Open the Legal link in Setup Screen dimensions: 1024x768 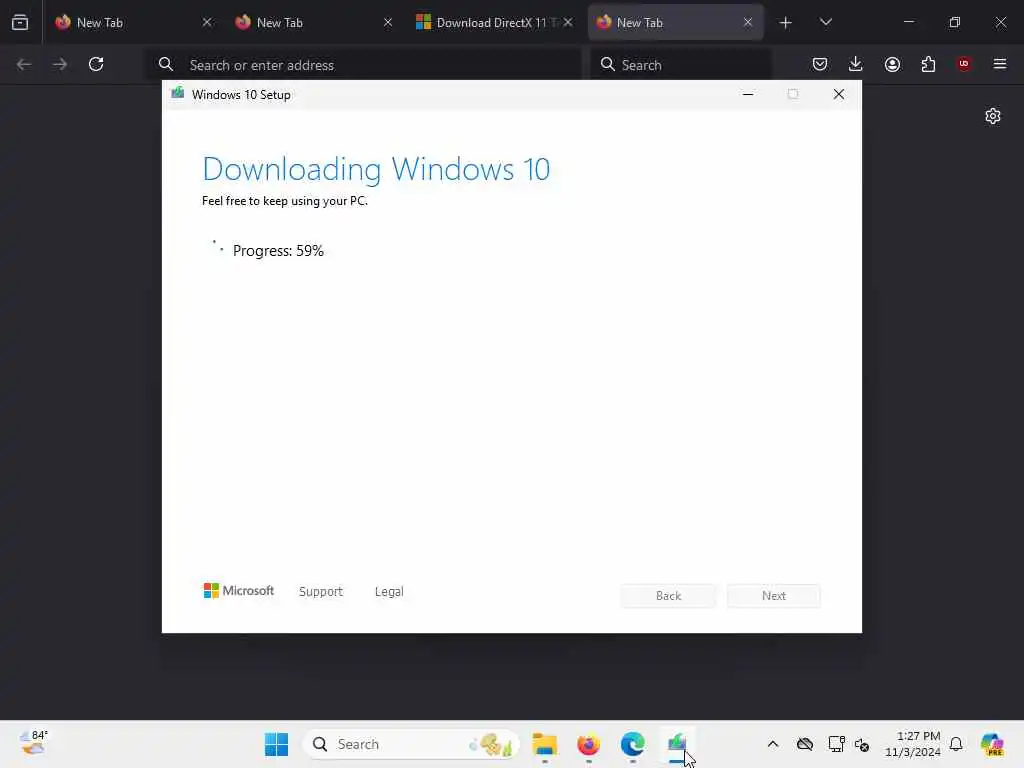[389, 591]
